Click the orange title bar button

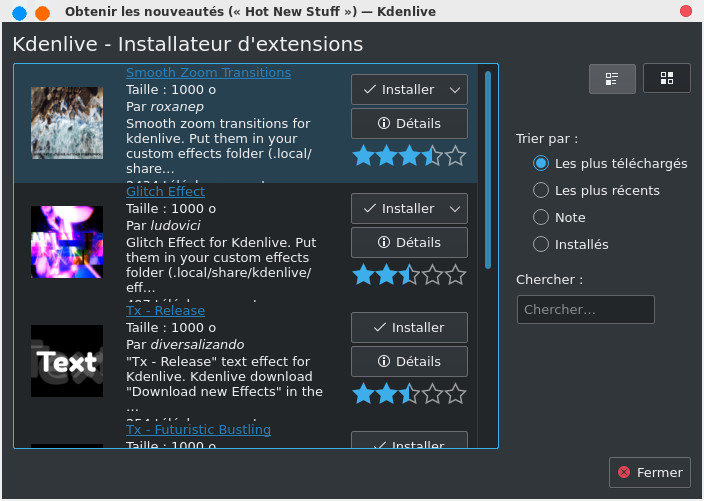(43, 13)
